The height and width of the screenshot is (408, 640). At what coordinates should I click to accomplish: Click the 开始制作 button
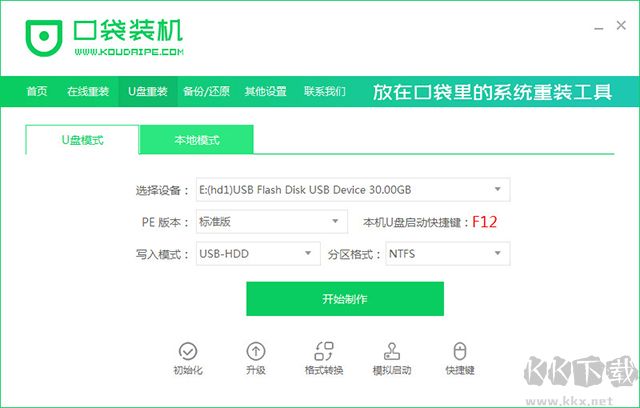345,299
